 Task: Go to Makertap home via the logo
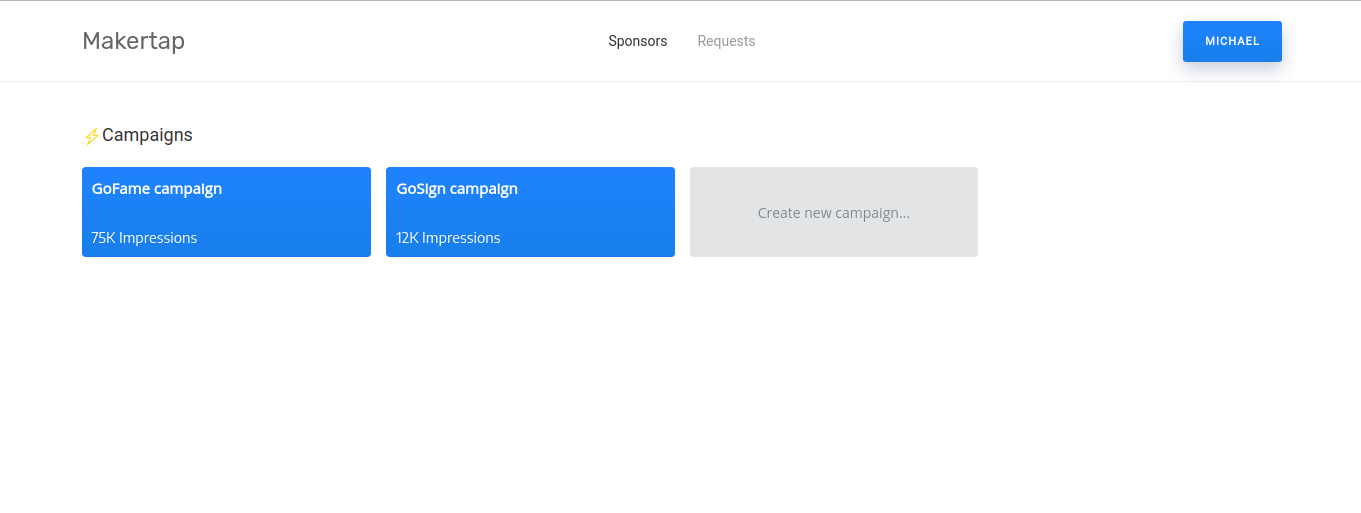tap(133, 41)
